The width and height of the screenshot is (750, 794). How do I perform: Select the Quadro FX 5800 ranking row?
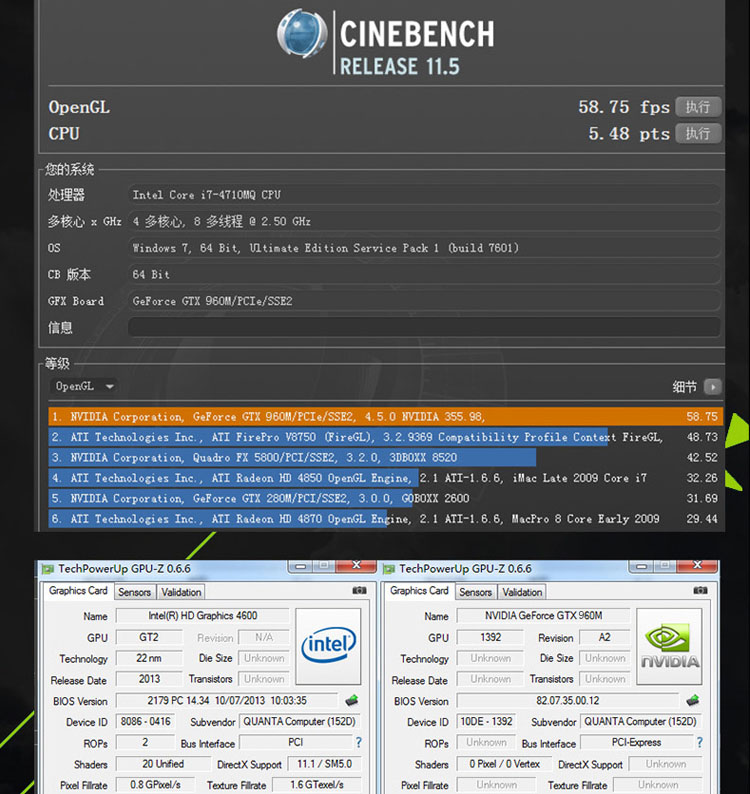click(x=385, y=457)
